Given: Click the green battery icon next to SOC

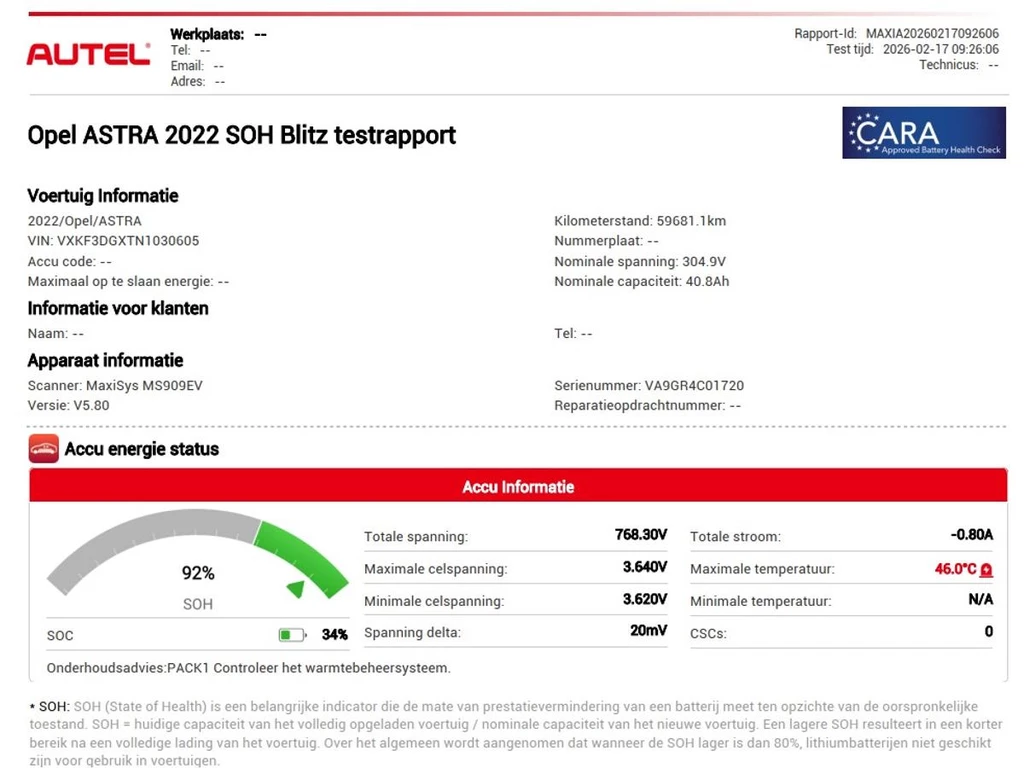Looking at the screenshot, I should click(291, 635).
